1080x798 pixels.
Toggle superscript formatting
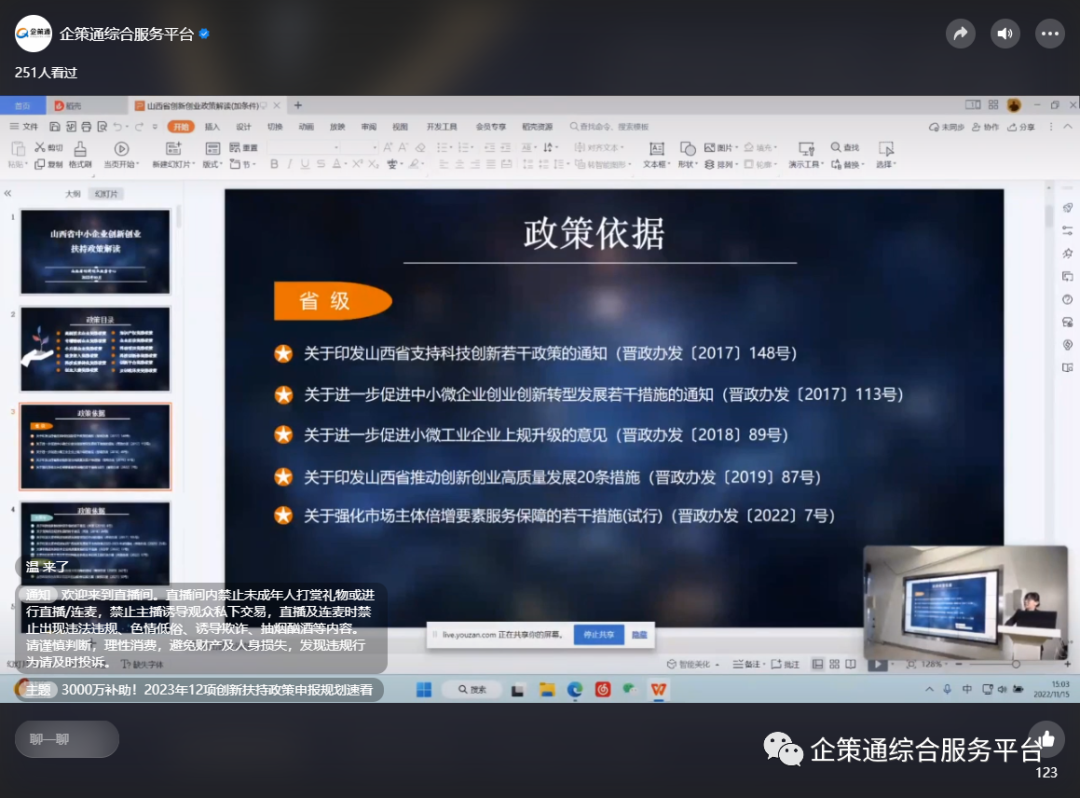pos(357,165)
